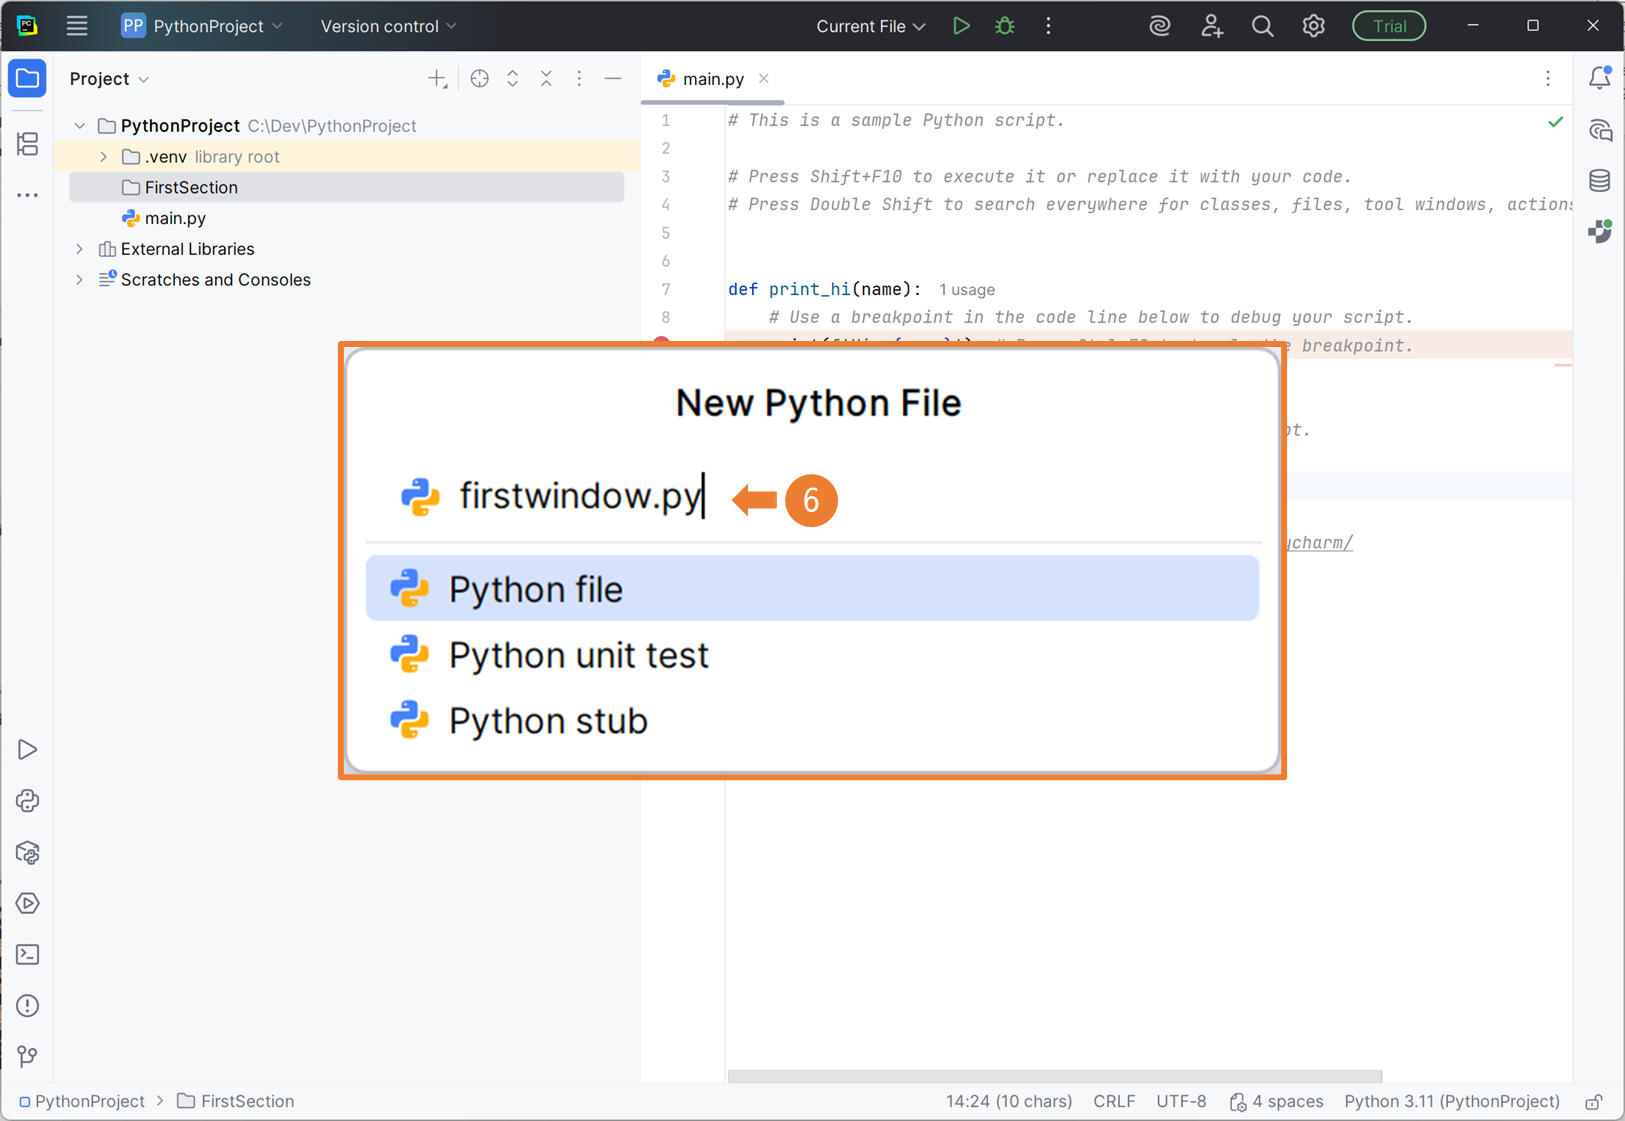Click editor horizontal scrollbar

point(1054,1077)
